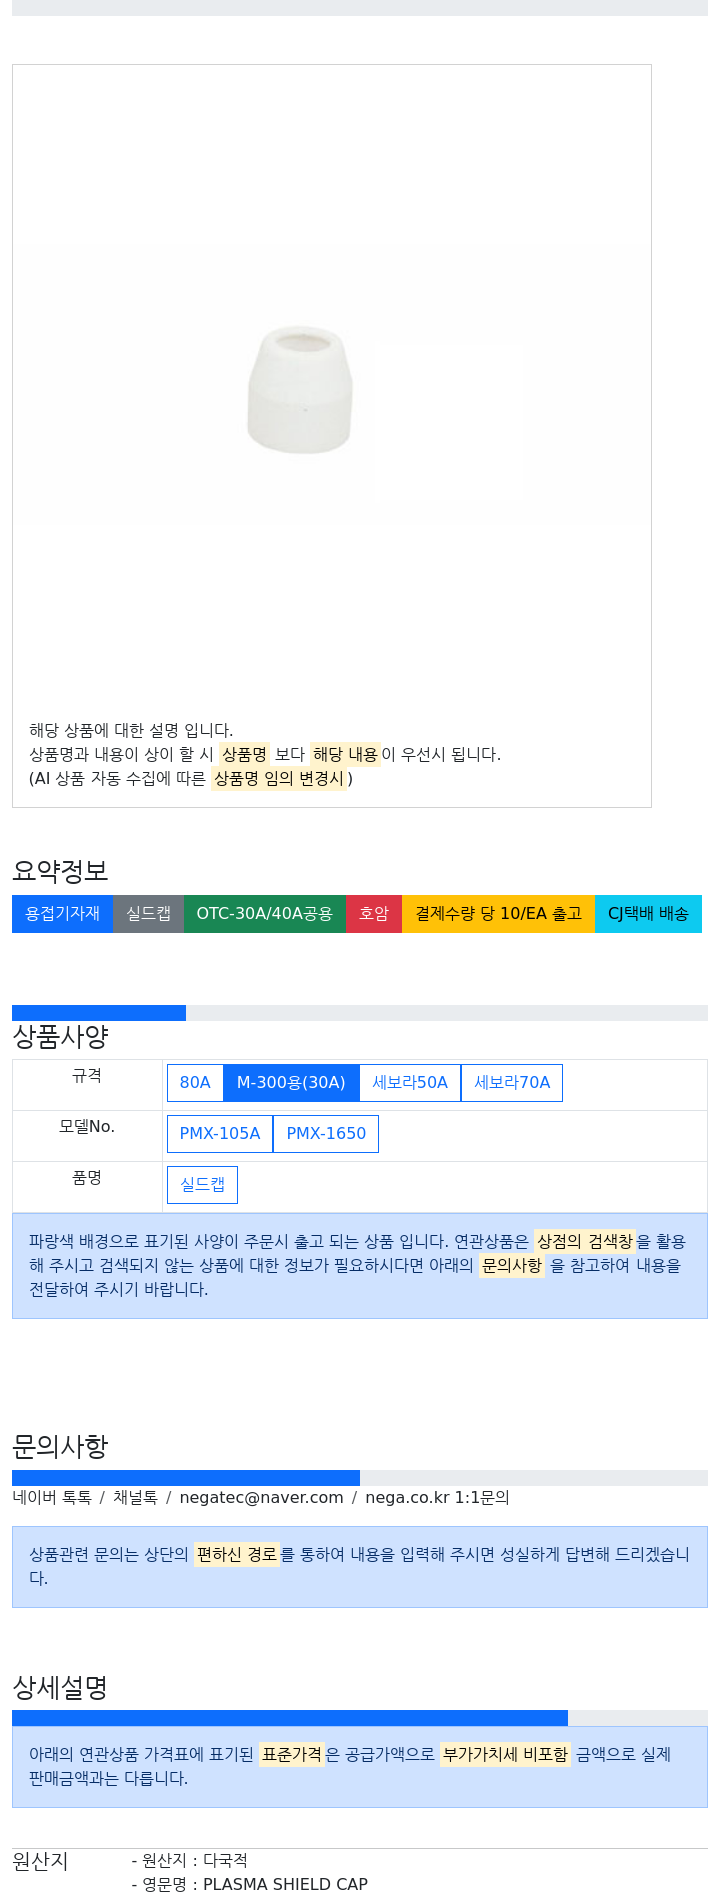Image resolution: width=720 pixels, height=1897 pixels.
Task: Click the 용접기자재 blue tag
Action: pyautogui.click(x=62, y=913)
